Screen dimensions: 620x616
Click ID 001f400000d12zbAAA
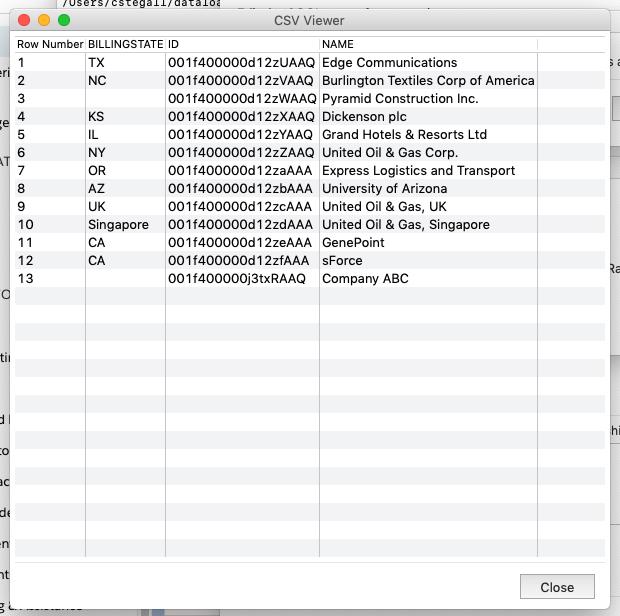242,189
